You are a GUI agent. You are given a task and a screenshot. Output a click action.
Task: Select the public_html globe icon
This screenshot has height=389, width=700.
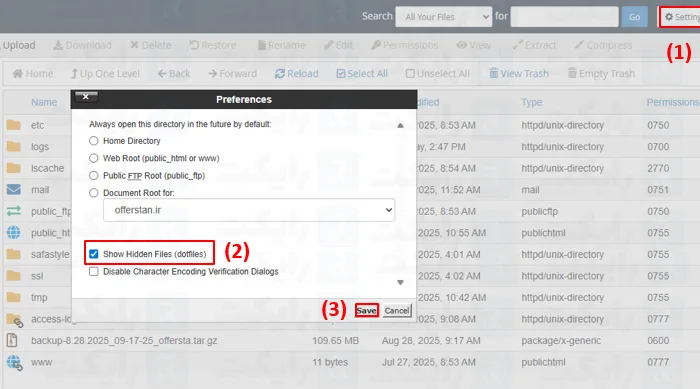coord(13,233)
